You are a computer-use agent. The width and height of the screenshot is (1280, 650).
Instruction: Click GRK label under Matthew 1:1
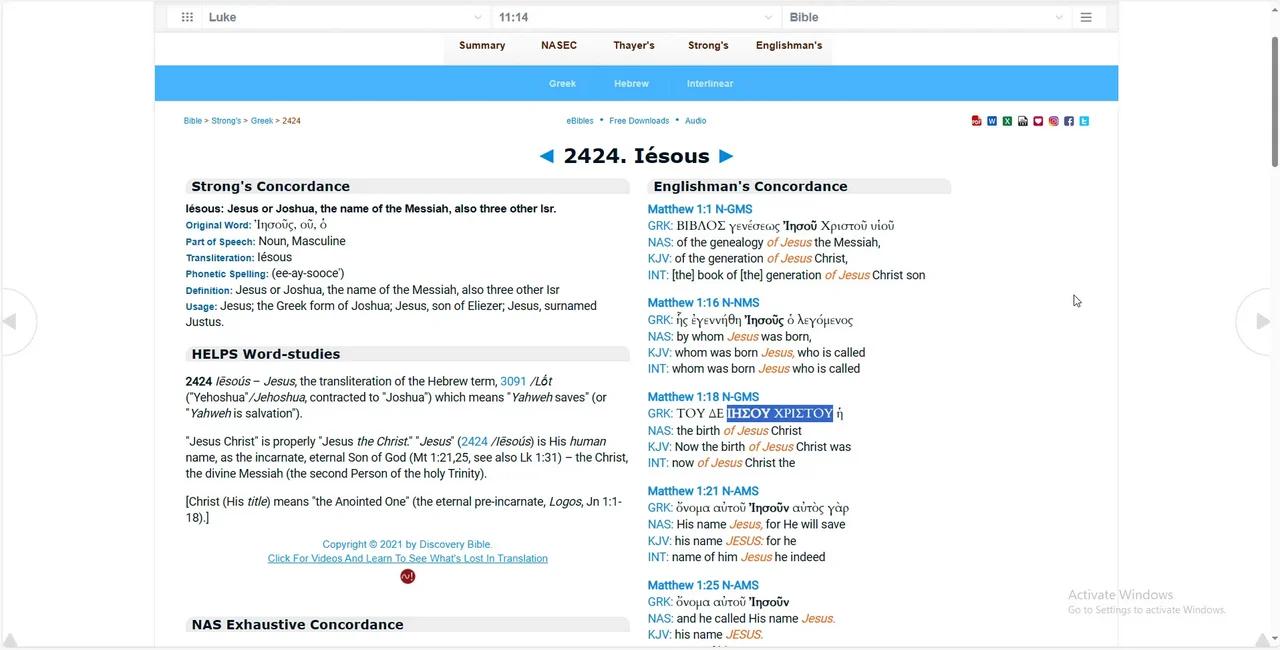[x=660, y=226]
